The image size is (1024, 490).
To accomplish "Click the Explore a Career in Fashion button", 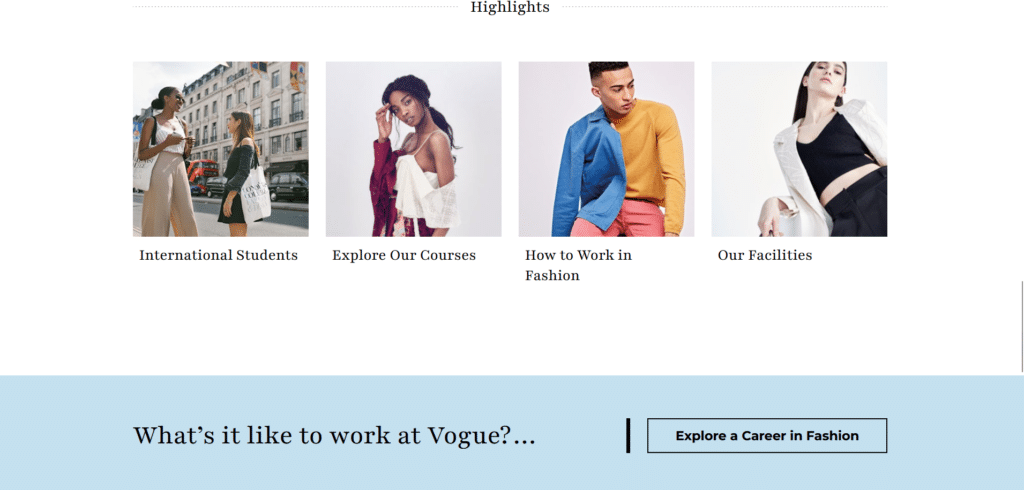I will coord(767,436).
